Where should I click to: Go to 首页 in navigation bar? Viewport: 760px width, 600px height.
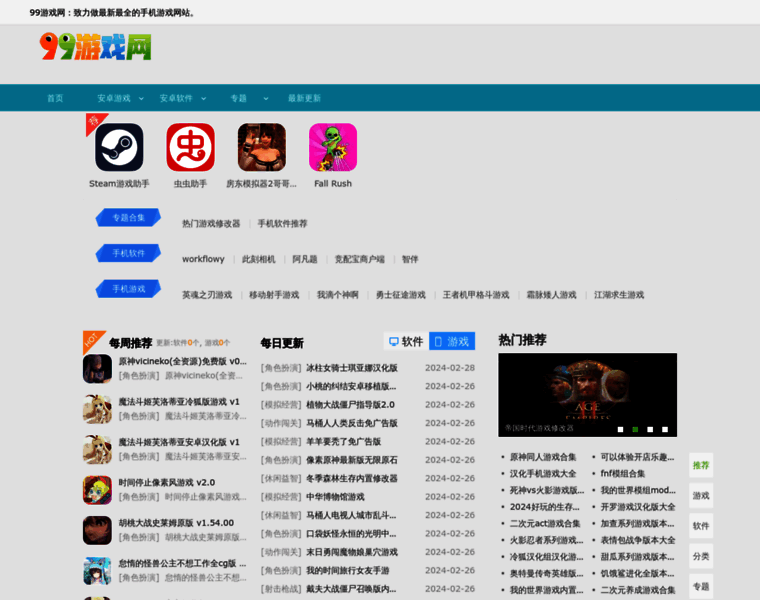(55, 98)
